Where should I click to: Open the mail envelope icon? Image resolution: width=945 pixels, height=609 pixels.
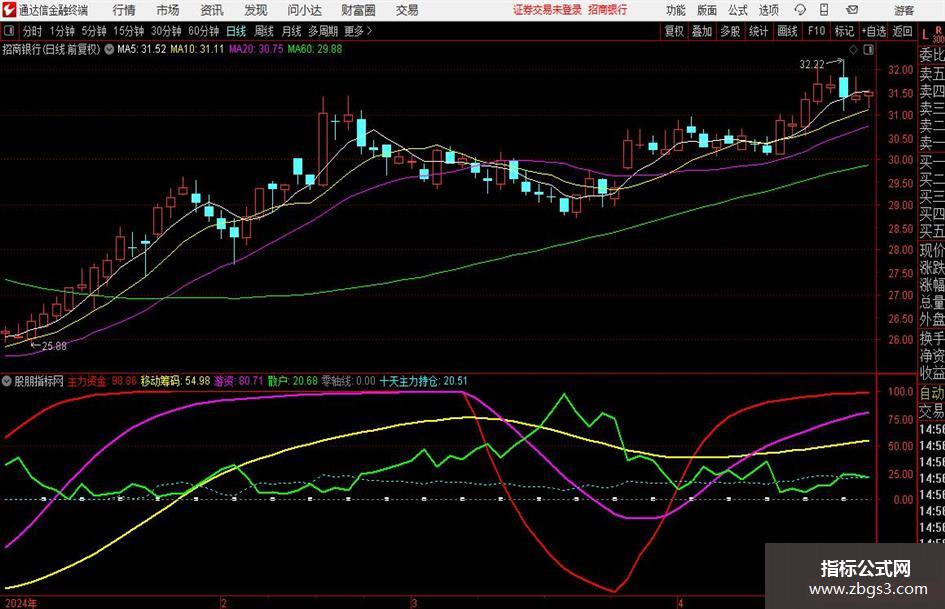click(x=852, y=10)
